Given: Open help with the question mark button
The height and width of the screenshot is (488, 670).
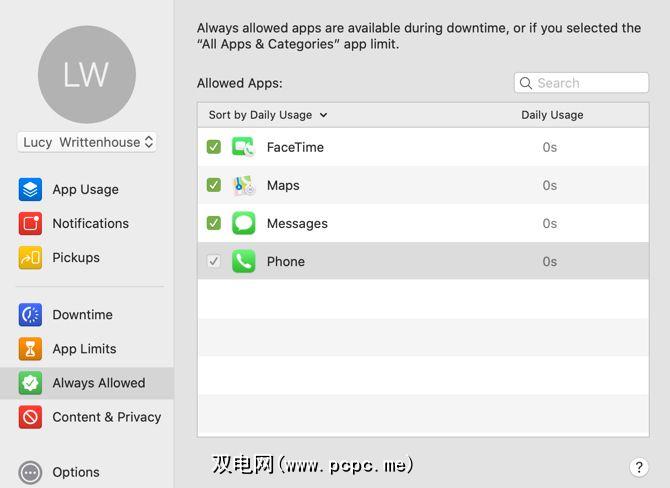Looking at the screenshot, I should tap(640, 467).
